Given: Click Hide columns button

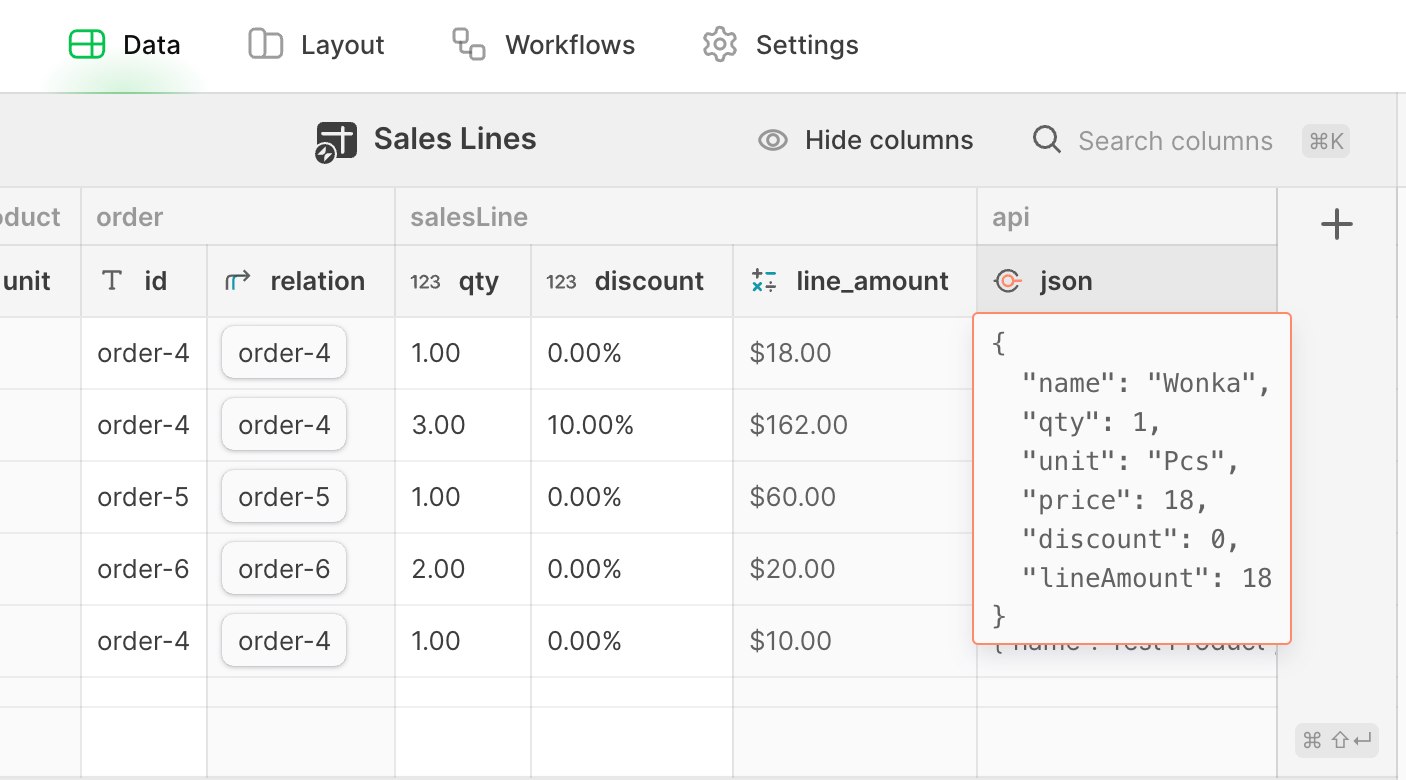Looking at the screenshot, I should (x=866, y=140).
